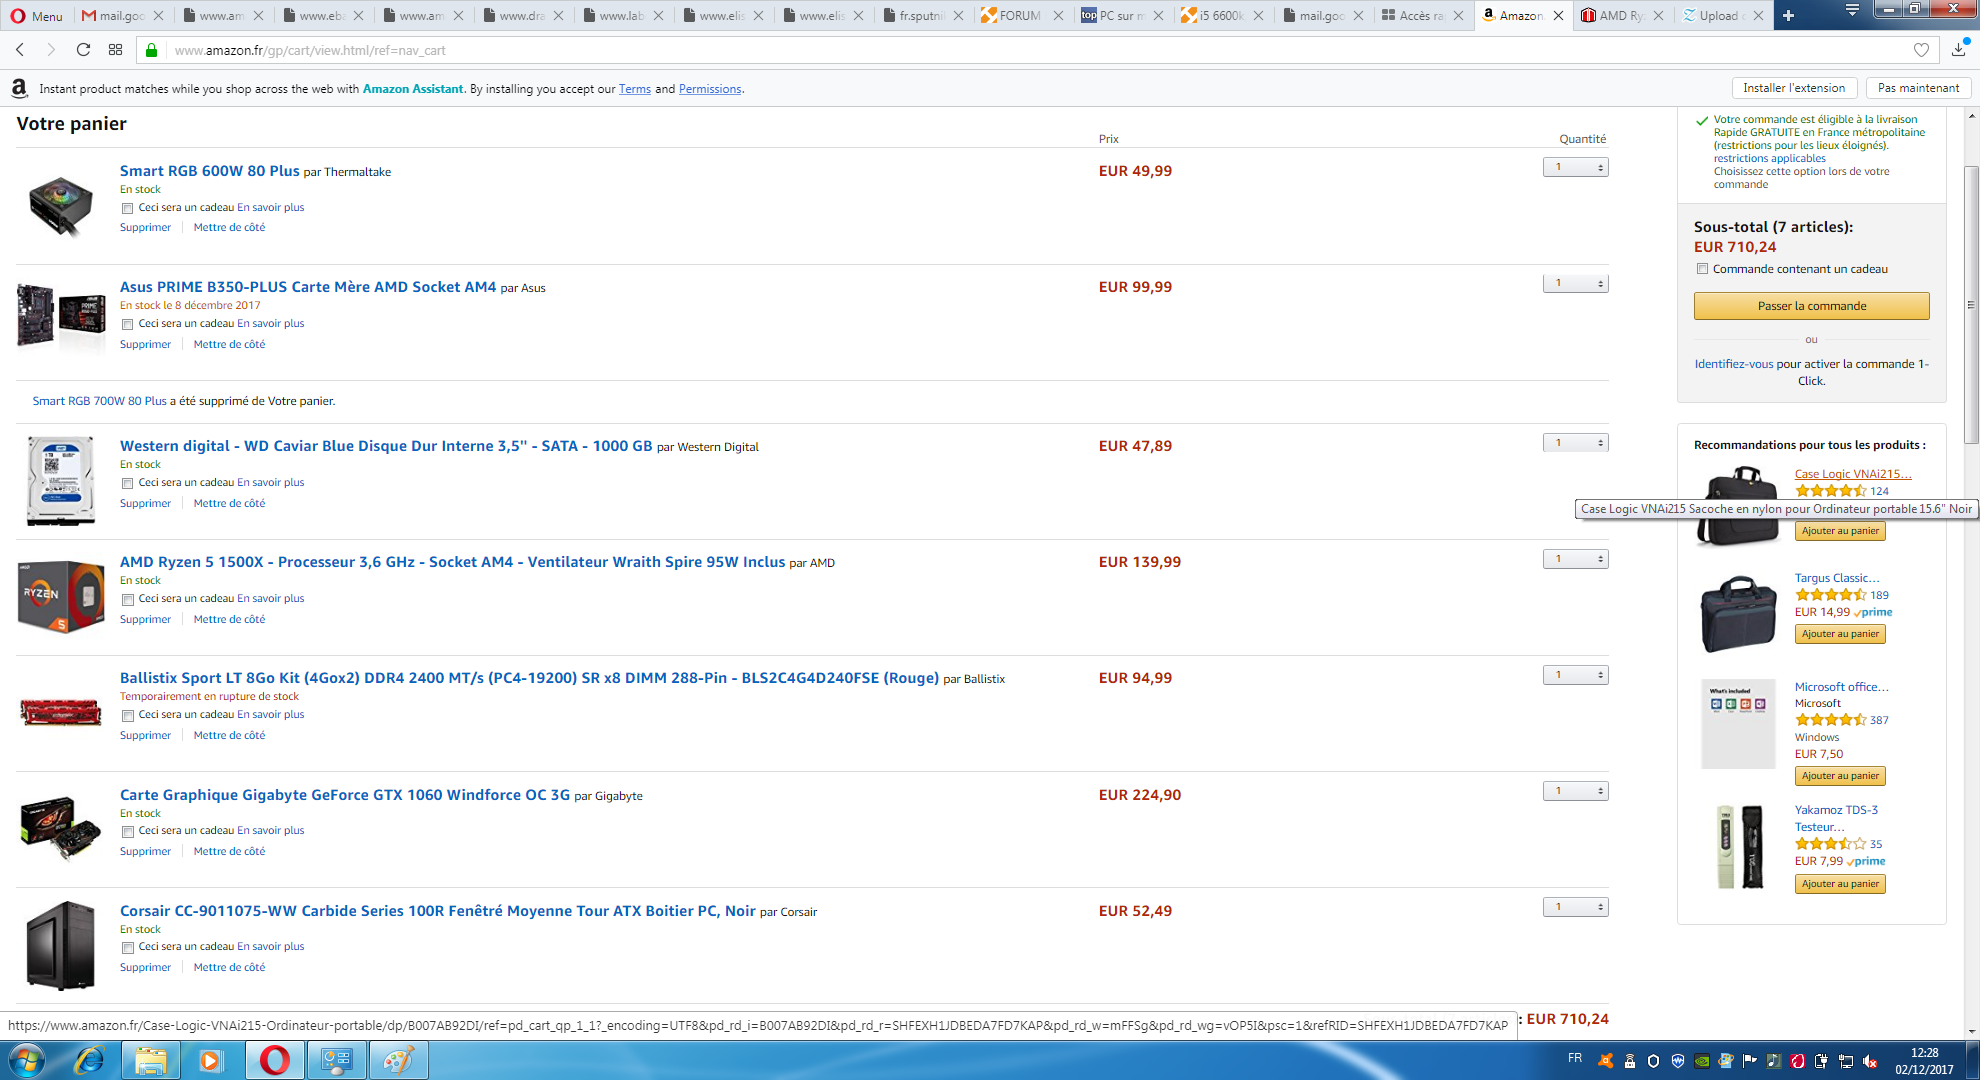The height and width of the screenshot is (1080, 1980).
Task: Tick 'Commande contenant un cadeau' checkbox
Action: tap(1702, 269)
